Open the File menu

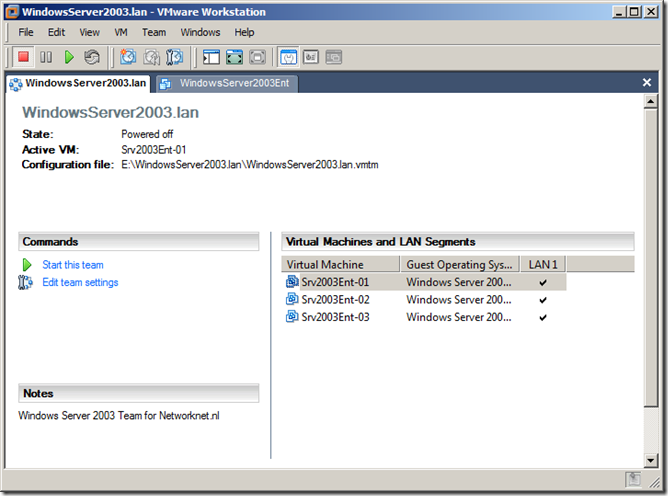(26, 32)
